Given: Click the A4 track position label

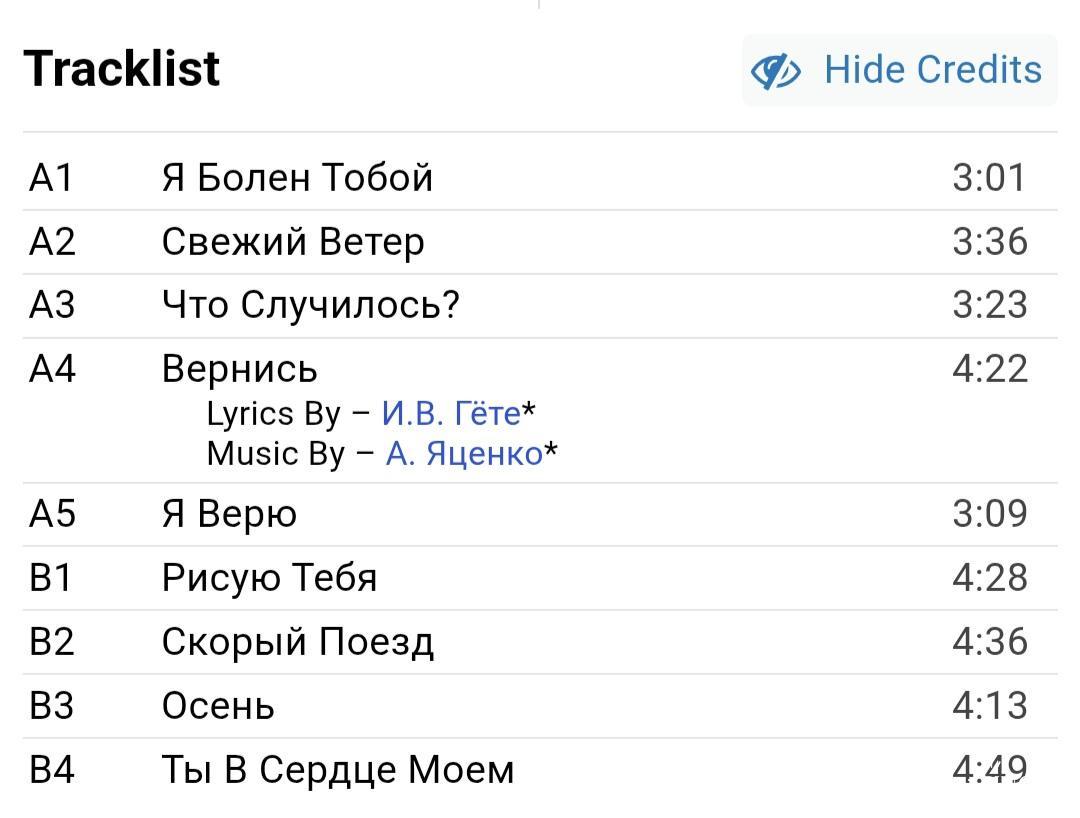Looking at the screenshot, I should [52, 369].
